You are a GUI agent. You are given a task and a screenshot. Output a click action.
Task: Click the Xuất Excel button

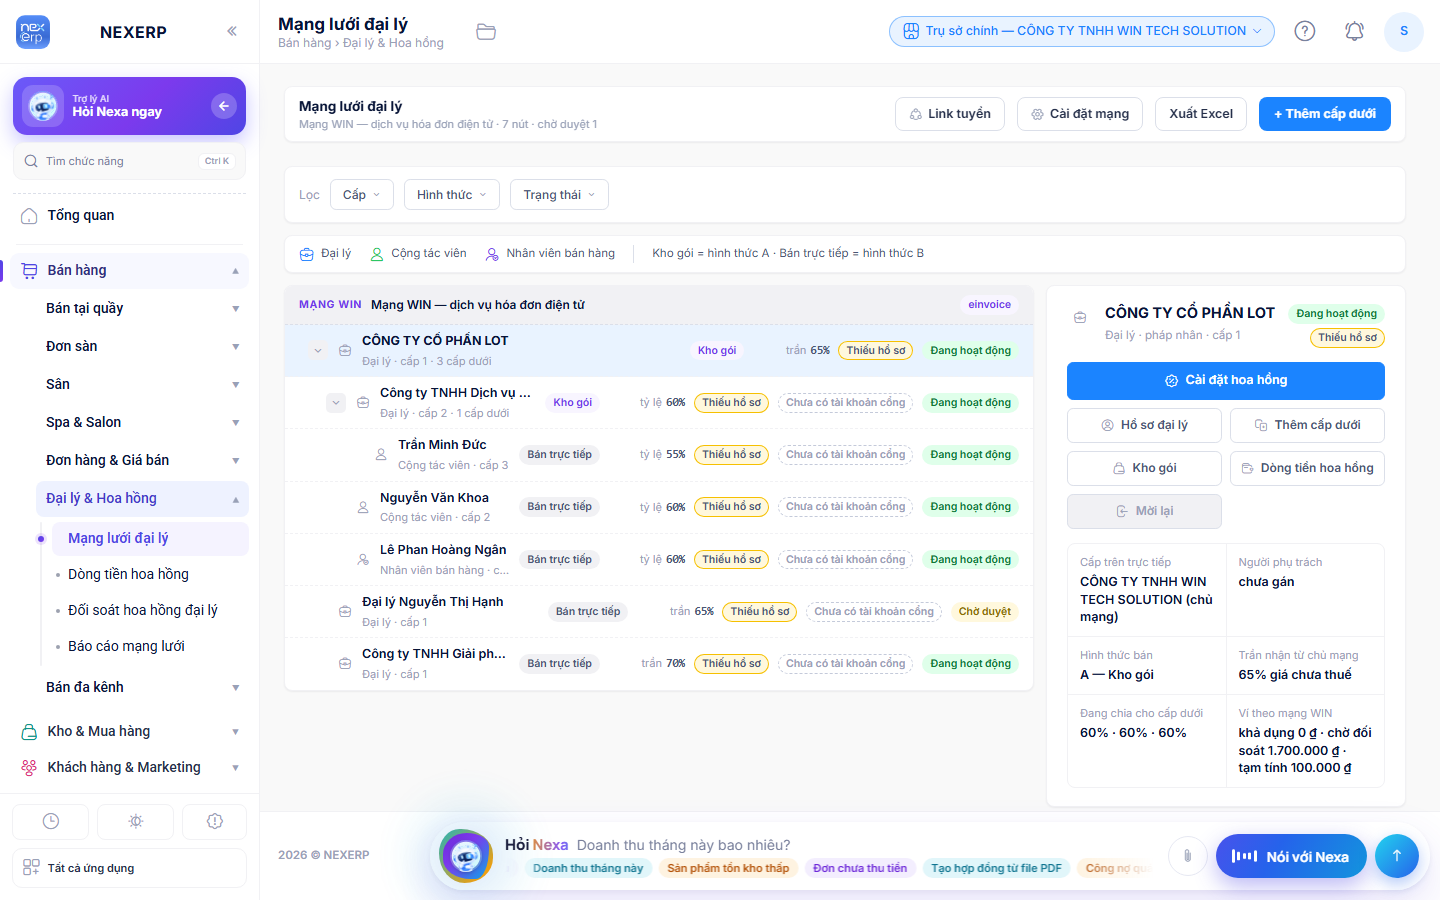pyautogui.click(x=1201, y=114)
